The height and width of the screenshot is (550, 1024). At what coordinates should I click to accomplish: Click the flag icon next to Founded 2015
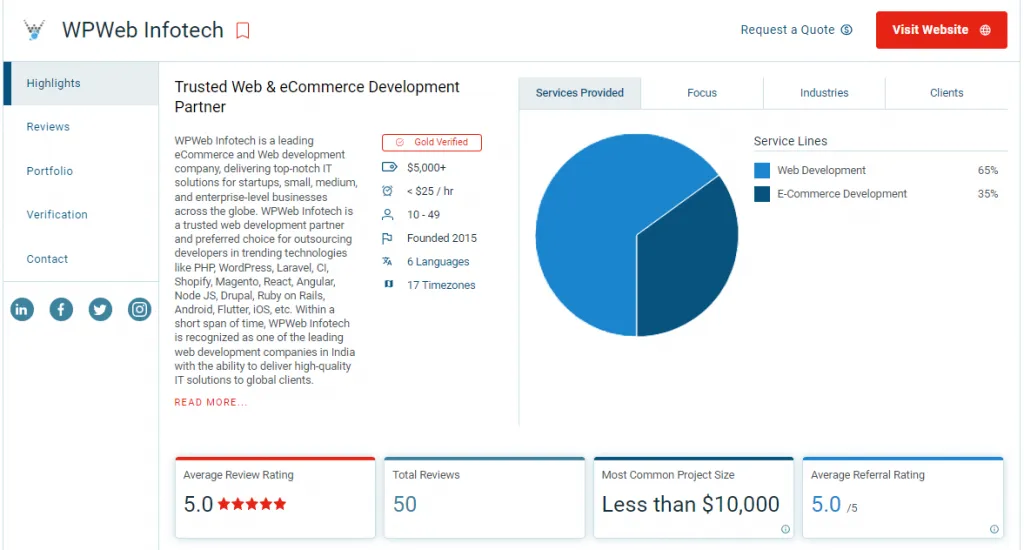coord(387,238)
